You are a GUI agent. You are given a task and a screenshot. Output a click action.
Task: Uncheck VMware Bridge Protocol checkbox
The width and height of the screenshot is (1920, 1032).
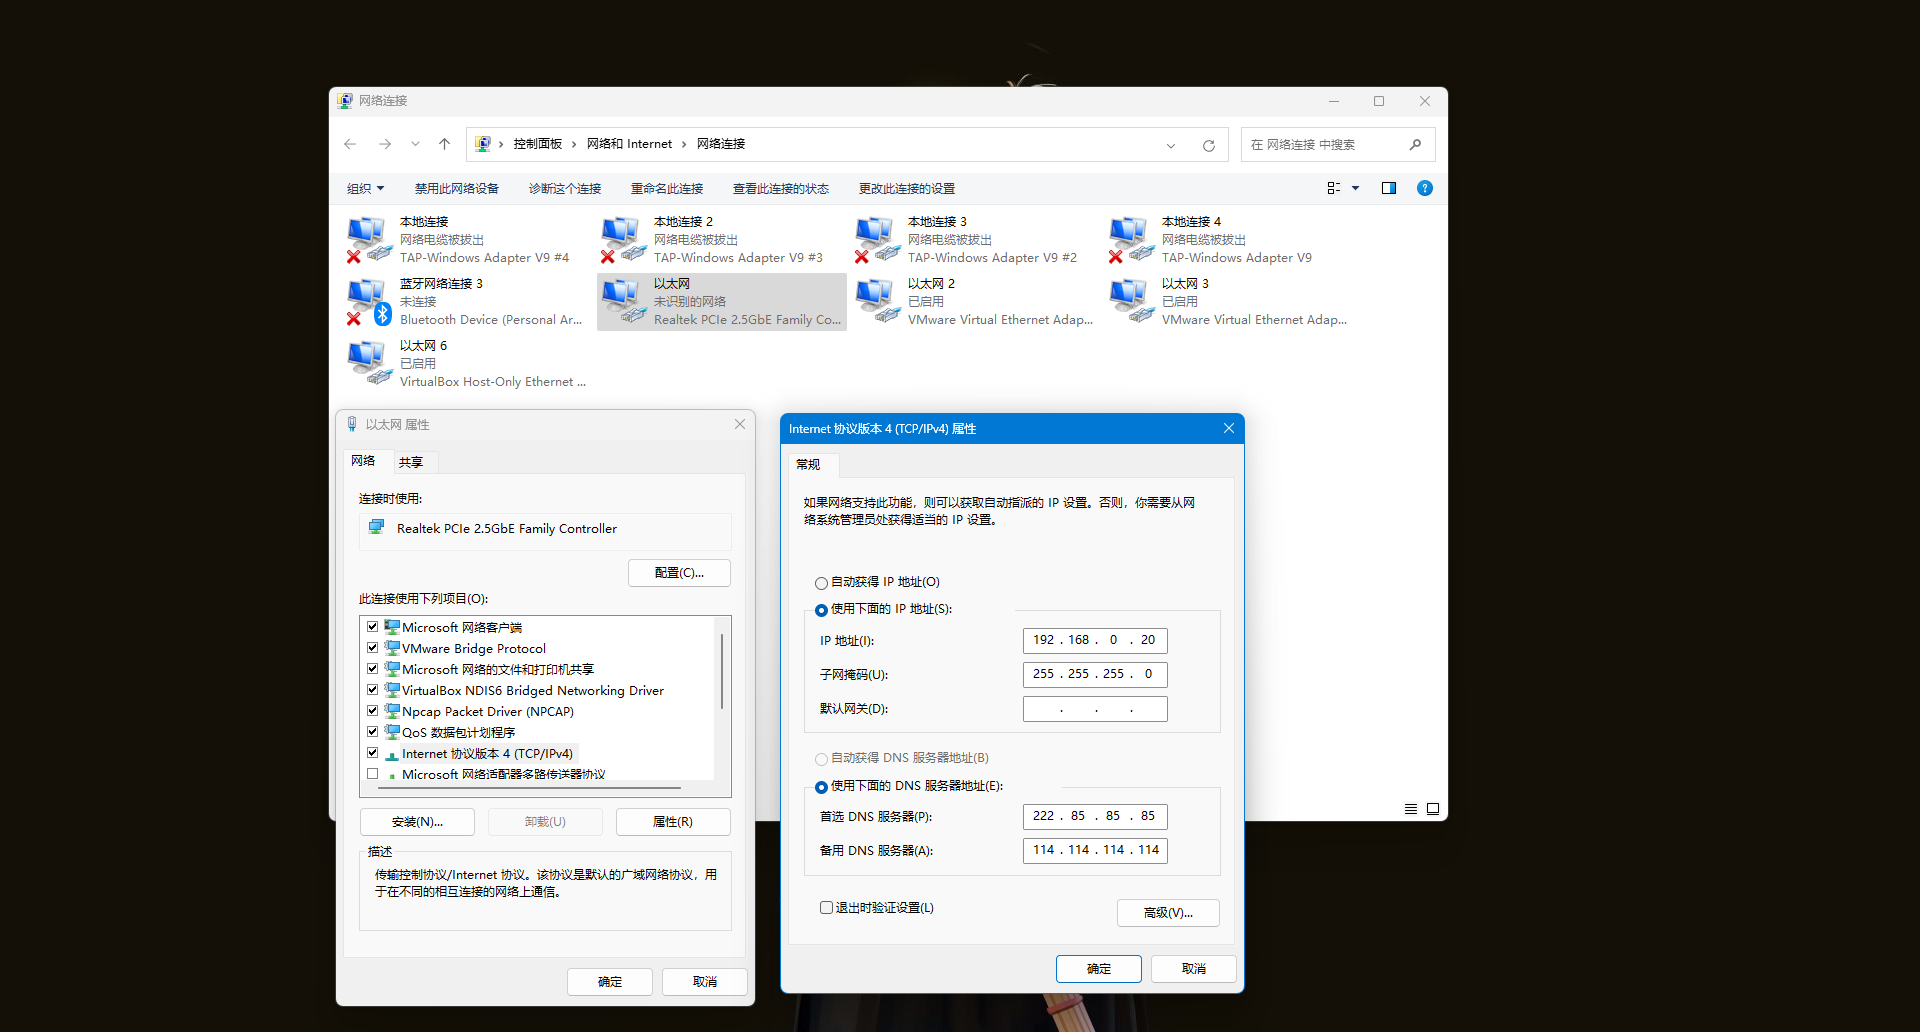coord(373,648)
